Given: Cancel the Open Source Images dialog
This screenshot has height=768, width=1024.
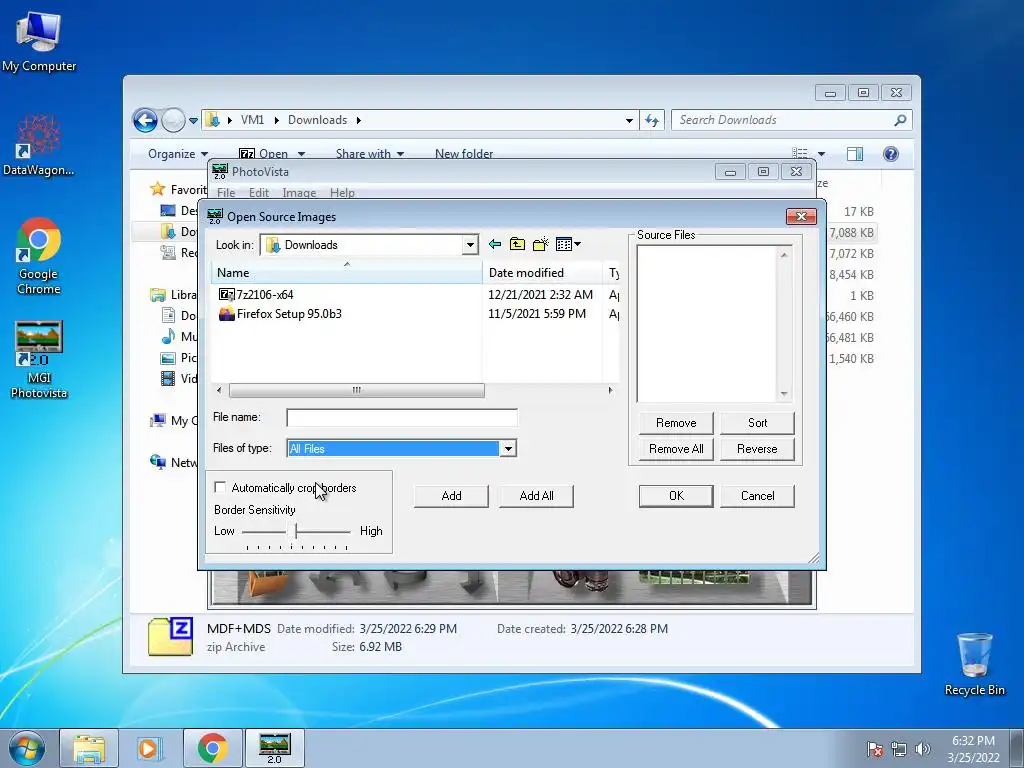Looking at the screenshot, I should (758, 496).
